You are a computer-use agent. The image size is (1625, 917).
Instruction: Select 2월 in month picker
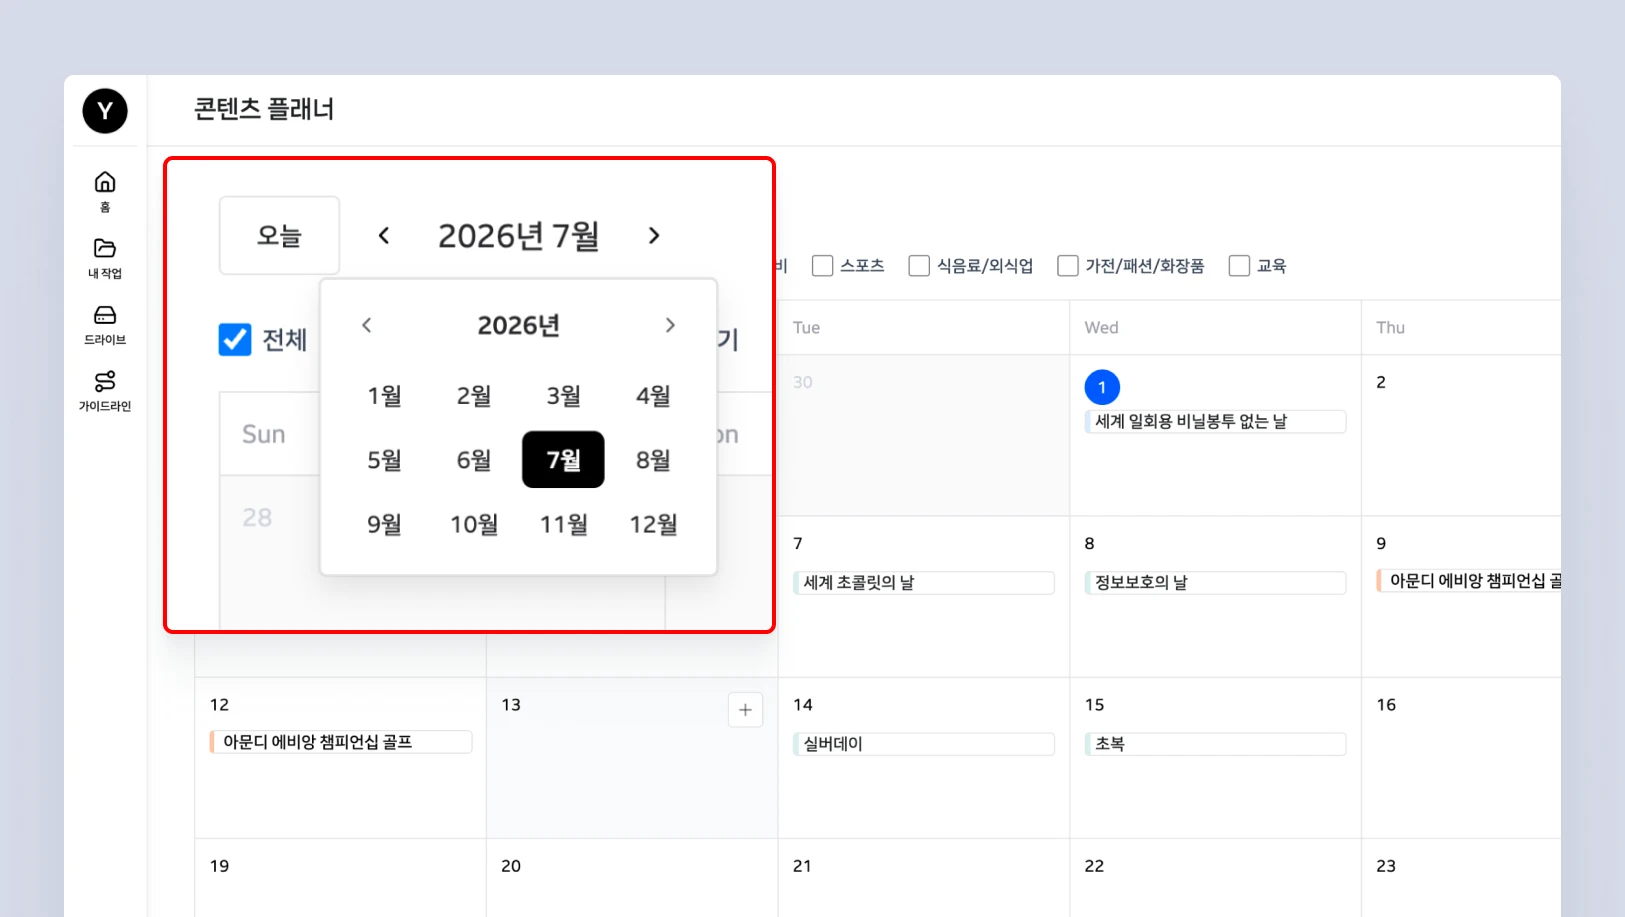(474, 396)
